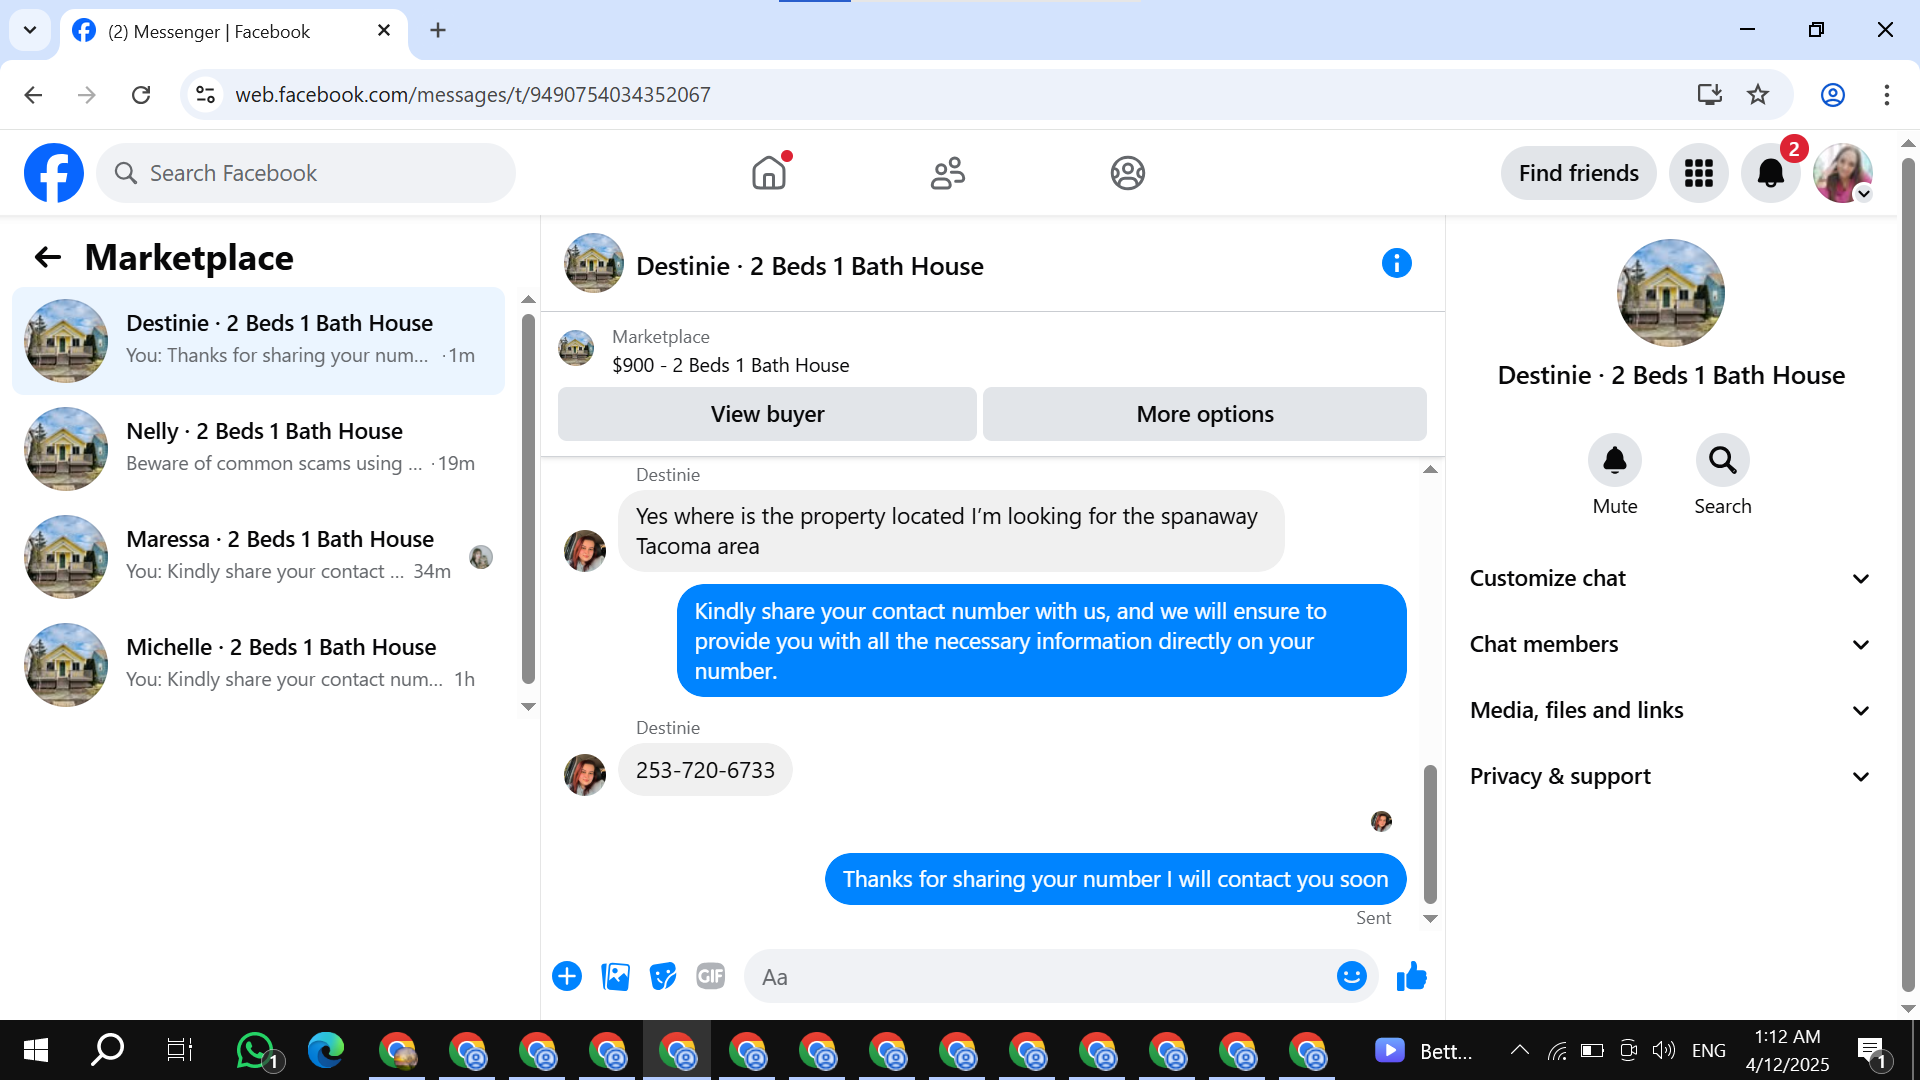The height and width of the screenshot is (1080, 1920).
Task: Open the Chrome profile icon
Action: click(1833, 95)
